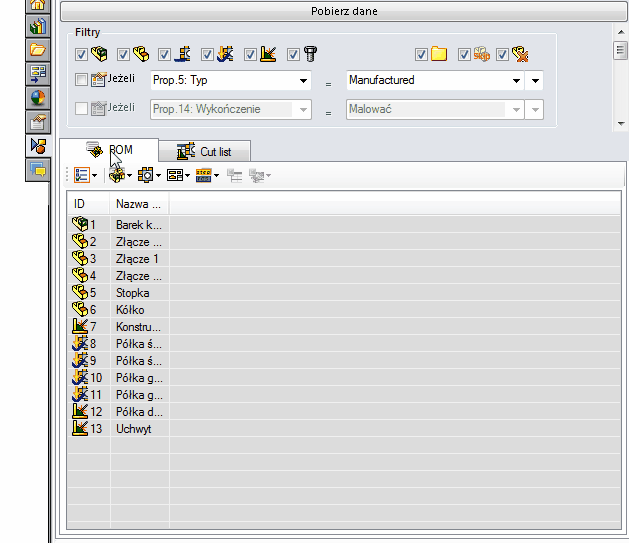Toggle the yellow folder filter checkbox

coord(421,55)
